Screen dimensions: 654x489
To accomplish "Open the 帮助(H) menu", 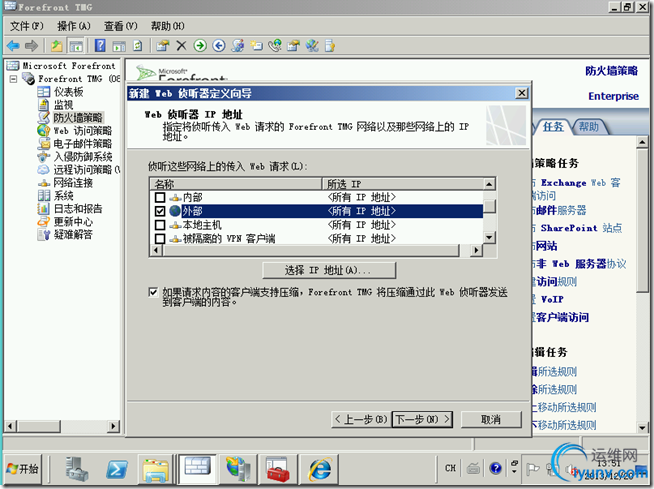I will point(168,26).
